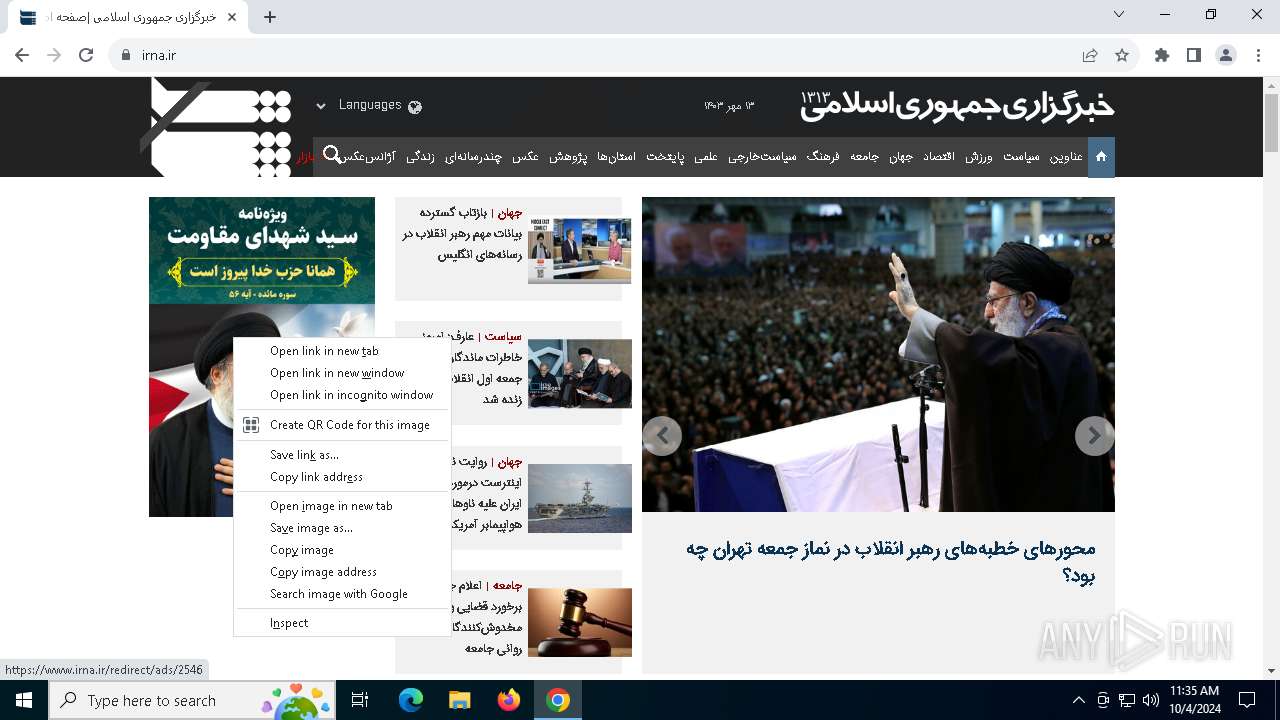
Task: Open a new tab with the plus button
Action: pyautogui.click(x=270, y=17)
